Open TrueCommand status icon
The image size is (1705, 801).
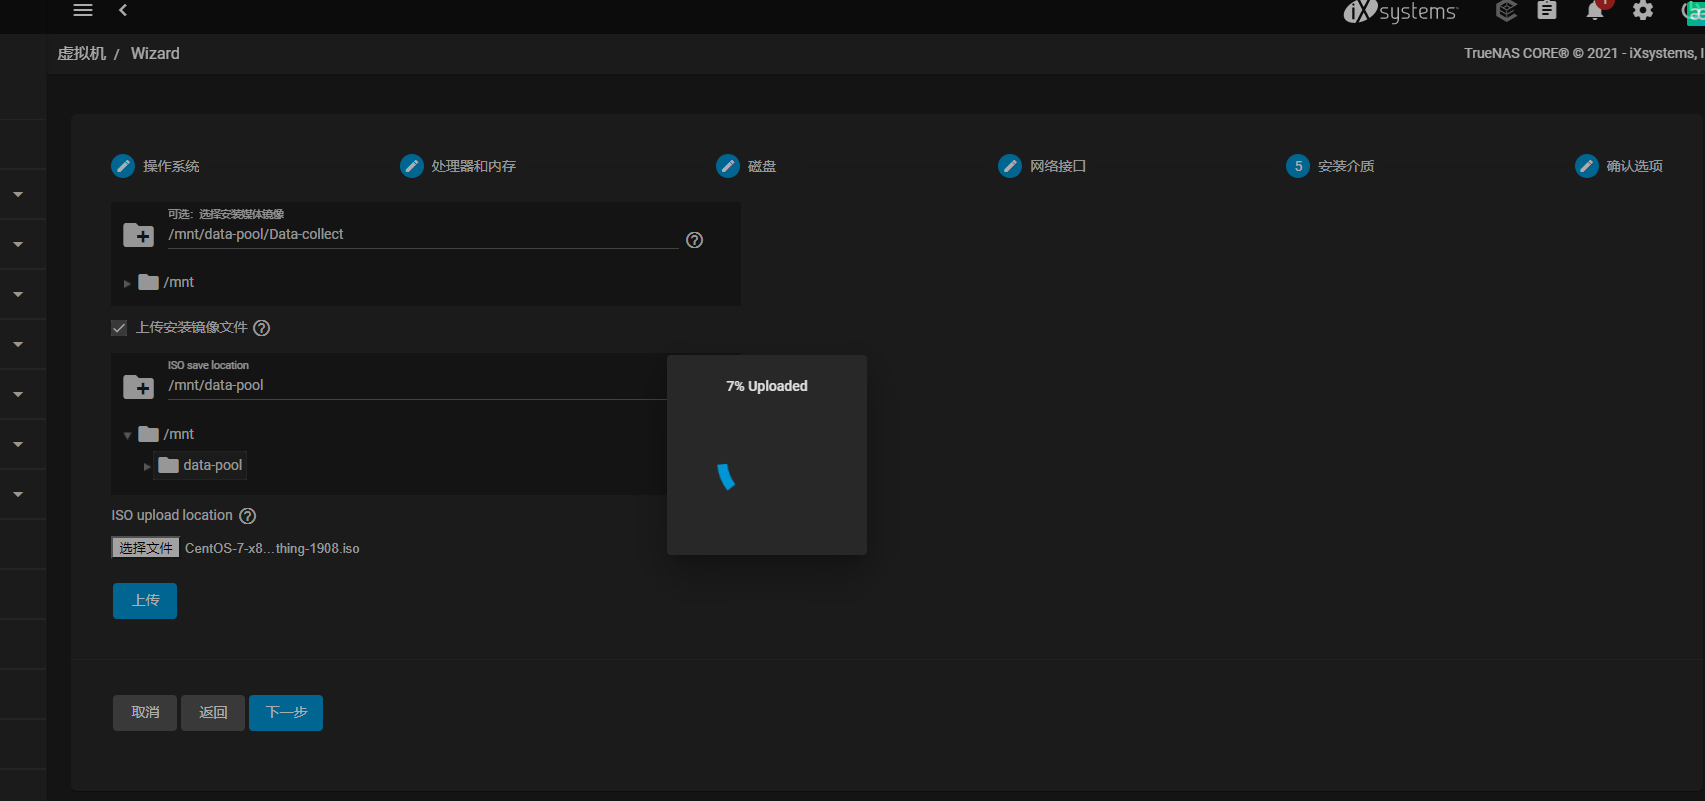tap(1506, 11)
